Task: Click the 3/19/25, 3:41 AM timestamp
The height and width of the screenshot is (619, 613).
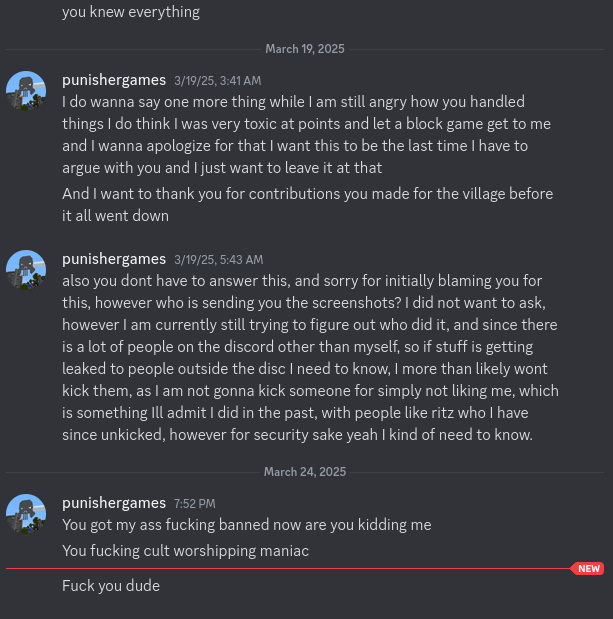Action: point(217,81)
